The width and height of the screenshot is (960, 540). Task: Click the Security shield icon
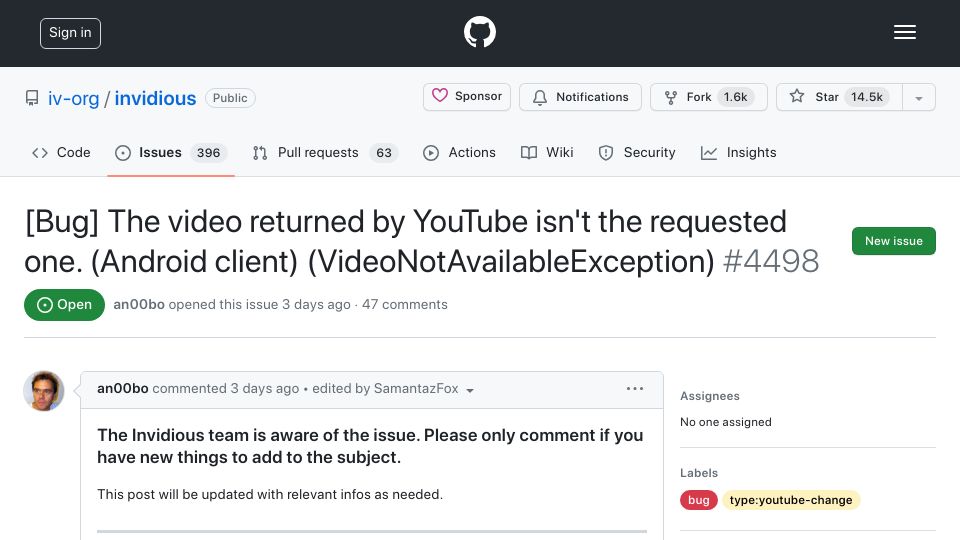tap(606, 153)
